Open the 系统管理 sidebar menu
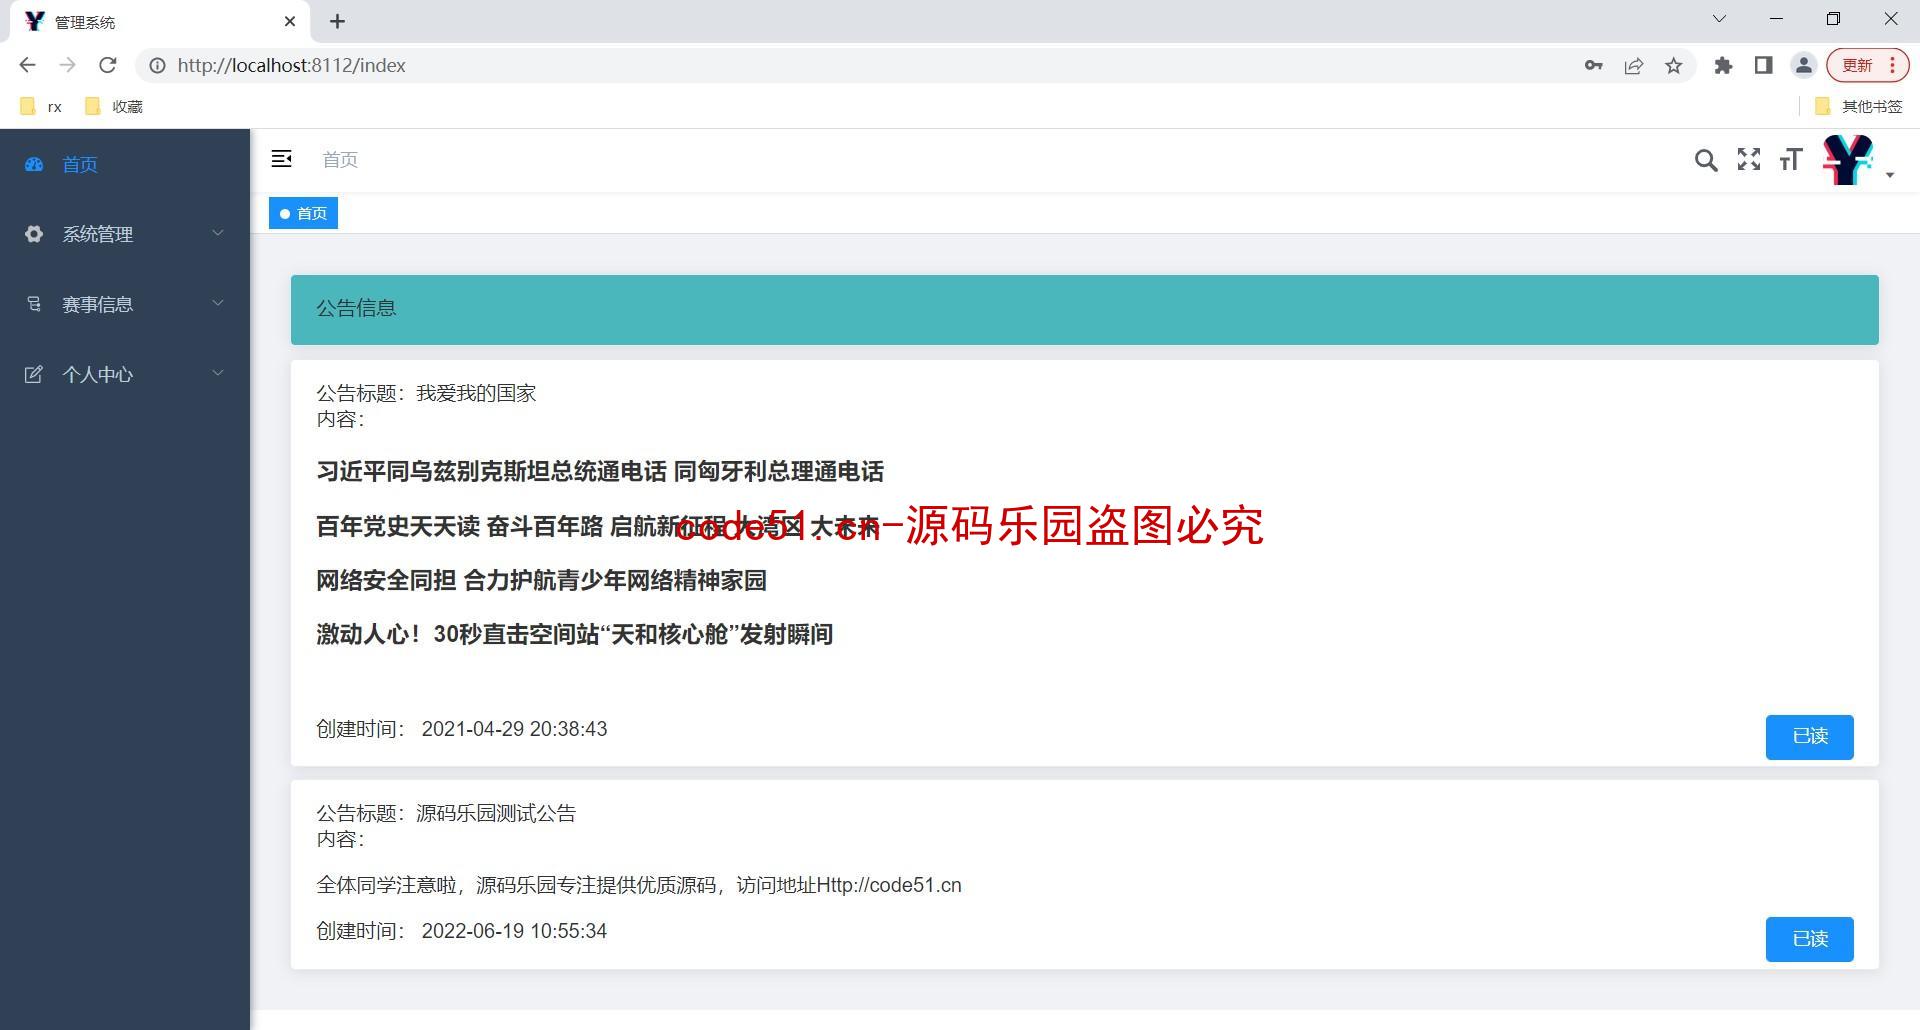1920x1030 pixels. click(x=125, y=234)
